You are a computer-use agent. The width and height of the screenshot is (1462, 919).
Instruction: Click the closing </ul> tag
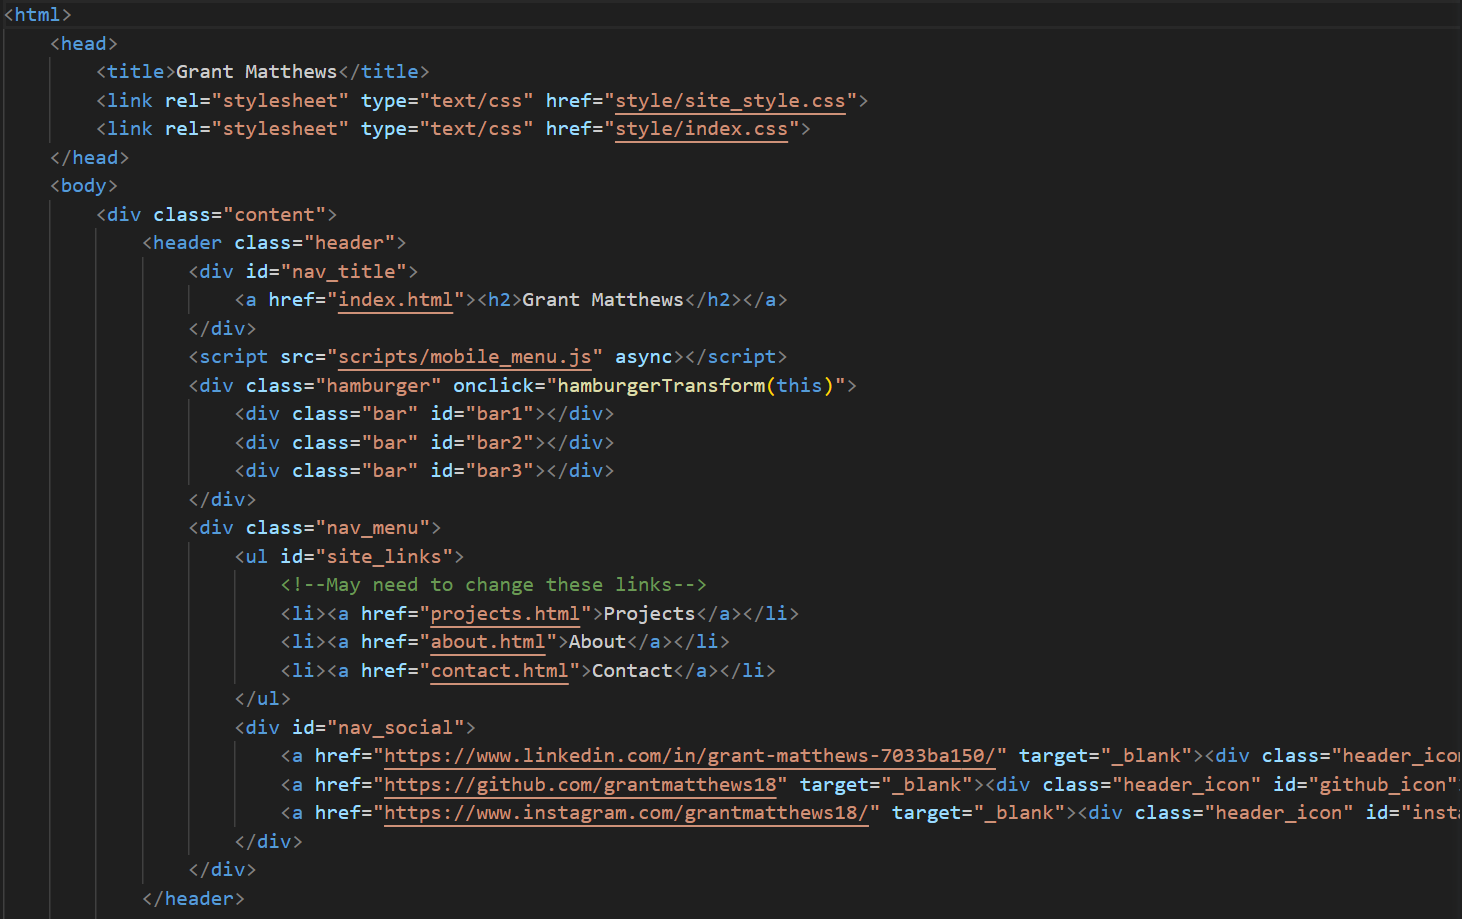[x=263, y=699]
